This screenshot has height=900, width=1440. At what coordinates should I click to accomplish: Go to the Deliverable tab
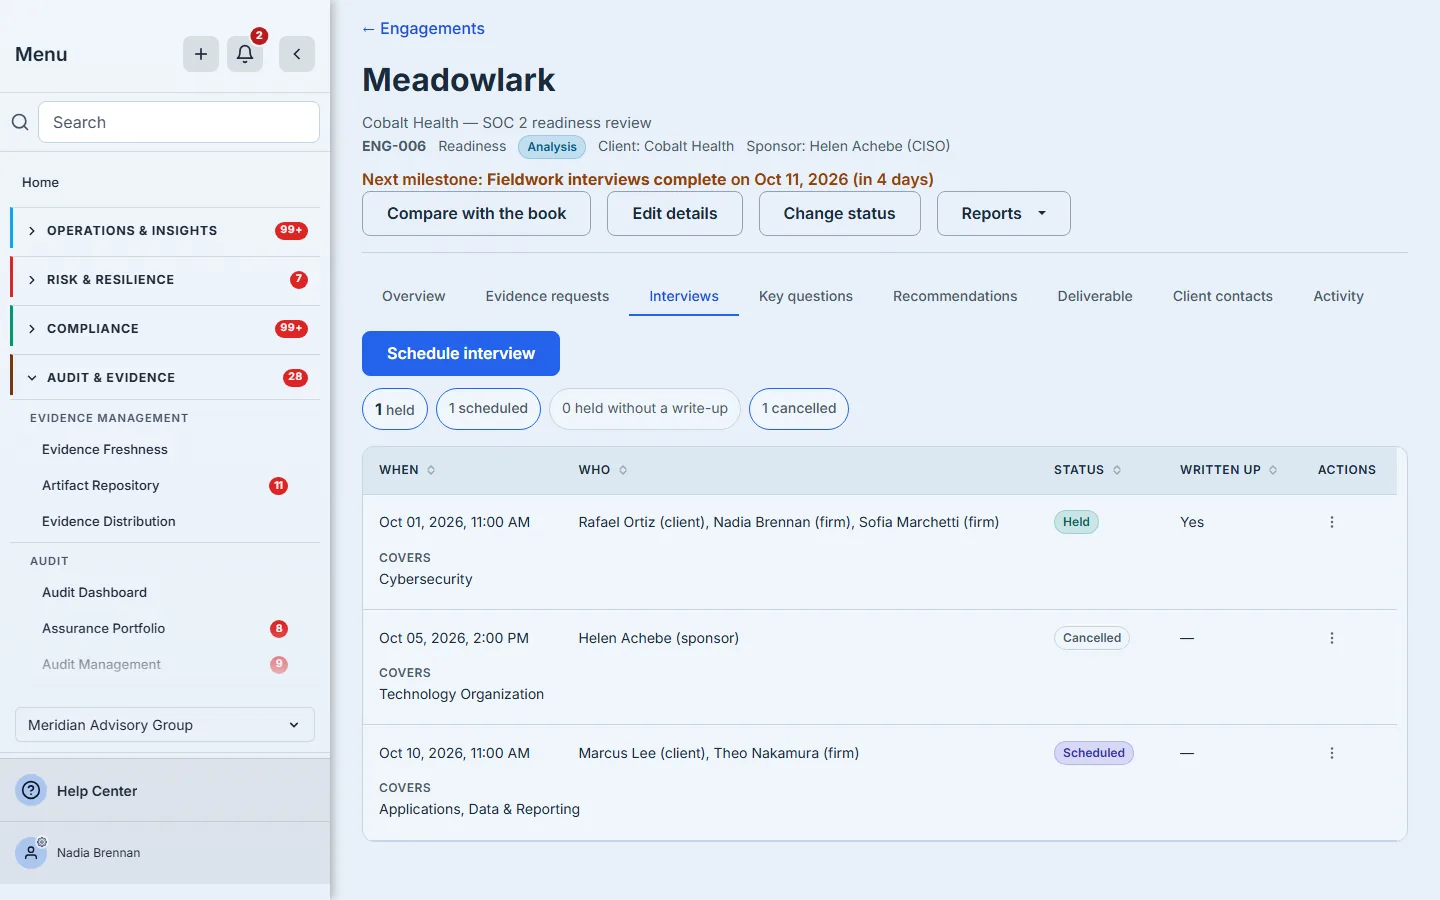[1095, 296]
